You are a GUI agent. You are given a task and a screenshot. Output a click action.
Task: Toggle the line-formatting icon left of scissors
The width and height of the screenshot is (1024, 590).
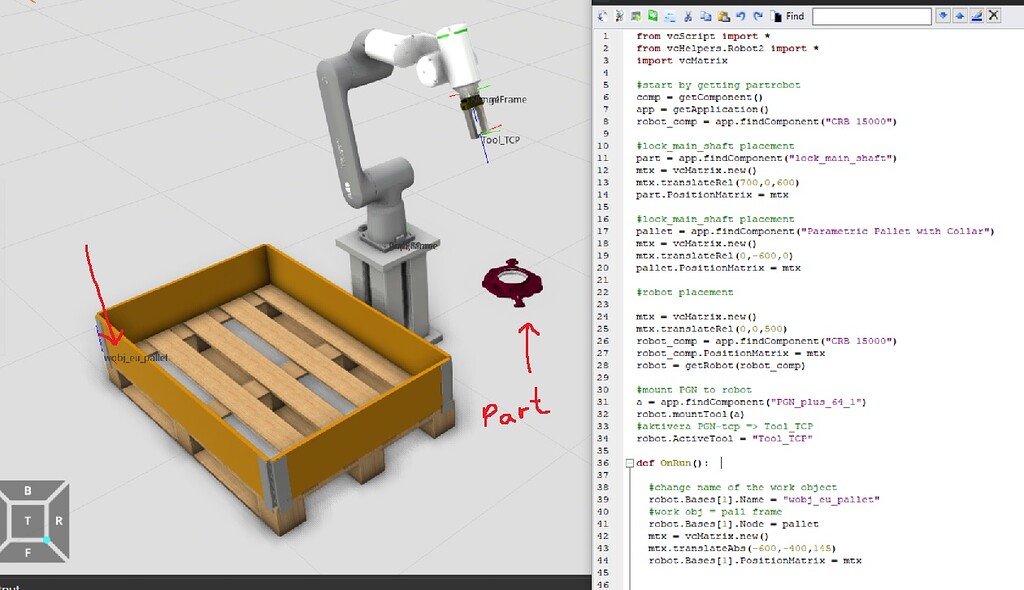pos(671,16)
